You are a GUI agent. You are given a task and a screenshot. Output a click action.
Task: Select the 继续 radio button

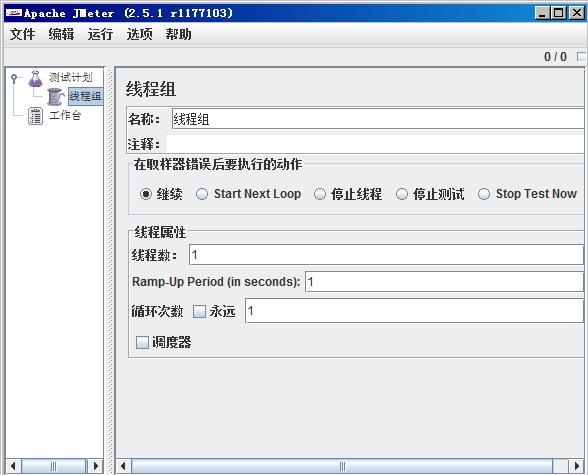pyautogui.click(x=146, y=194)
